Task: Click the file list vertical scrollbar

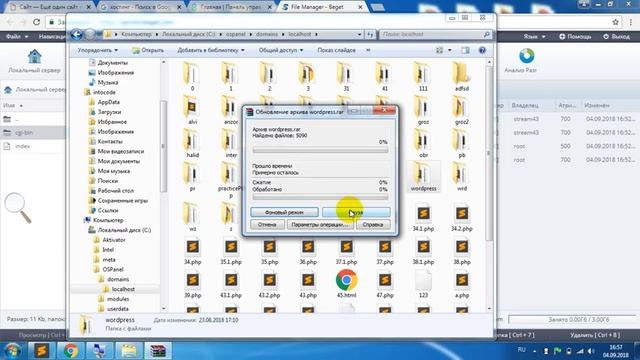Action: [x=489, y=153]
